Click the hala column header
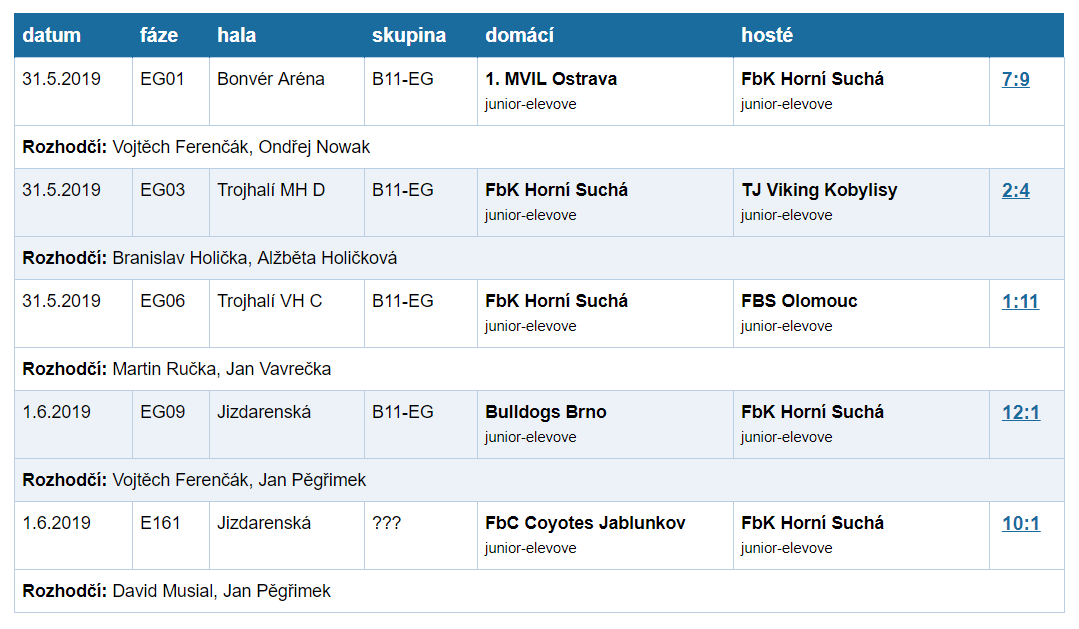Viewport: 1079px width, 629px height. (237, 35)
